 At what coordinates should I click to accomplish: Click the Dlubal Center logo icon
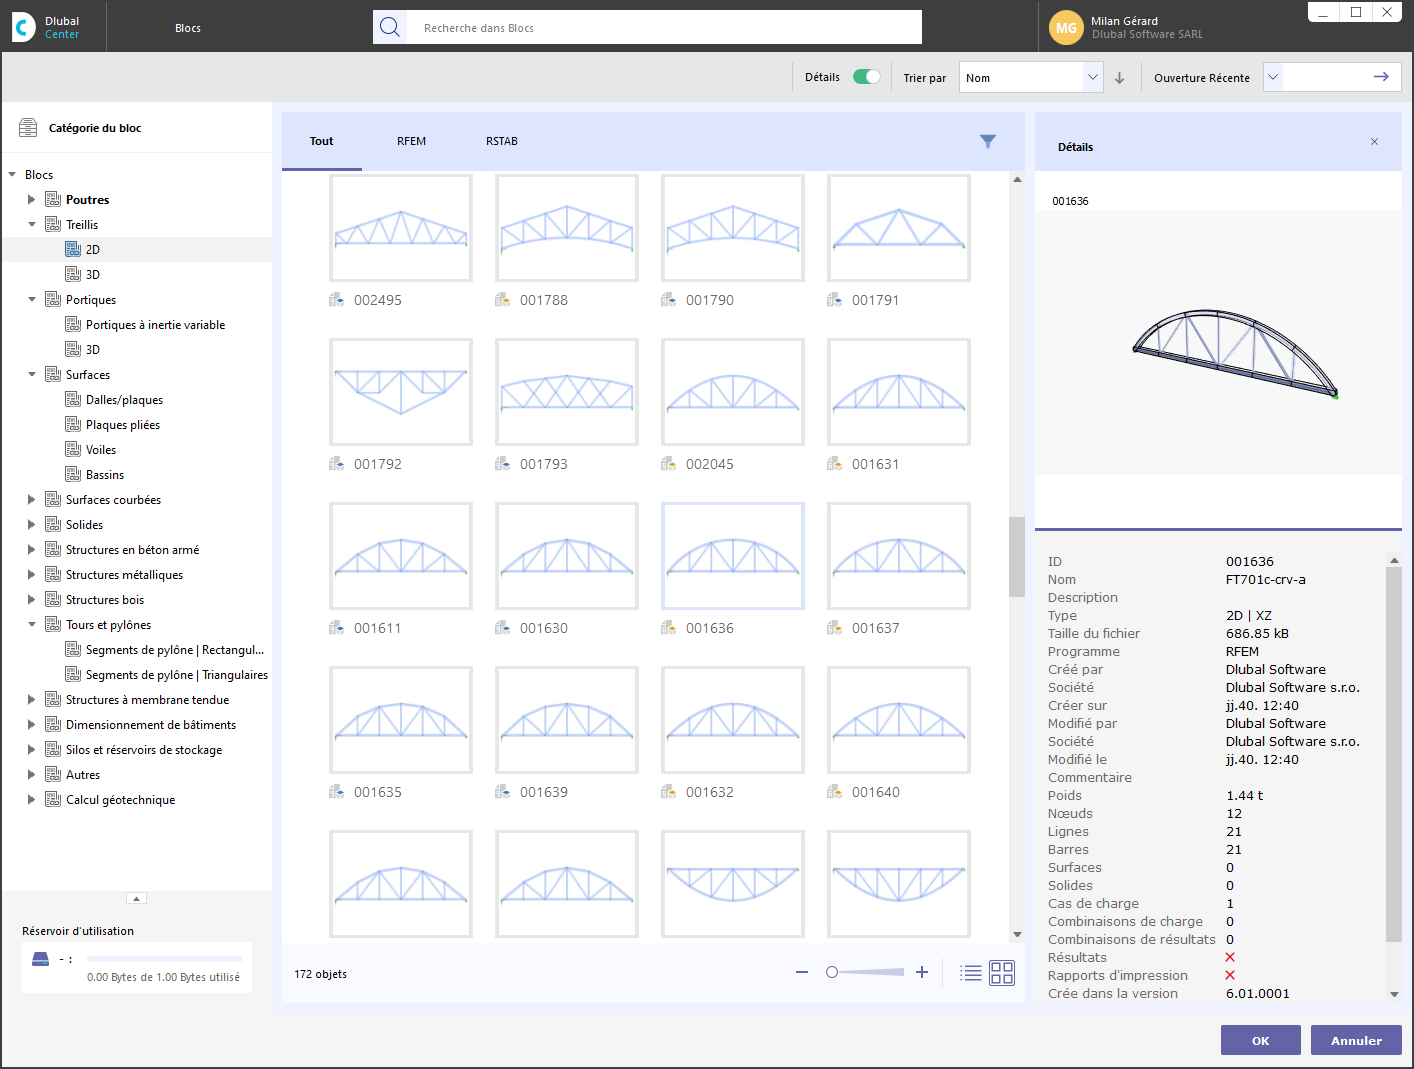click(x=24, y=27)
